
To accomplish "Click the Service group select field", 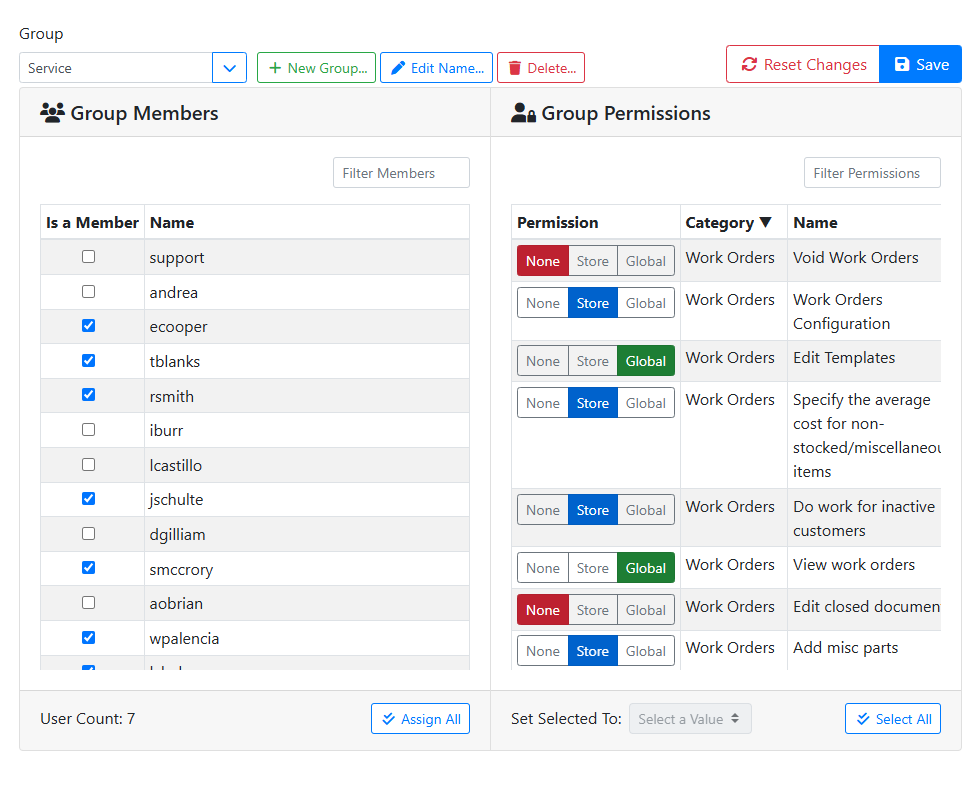I will point(115,68).
